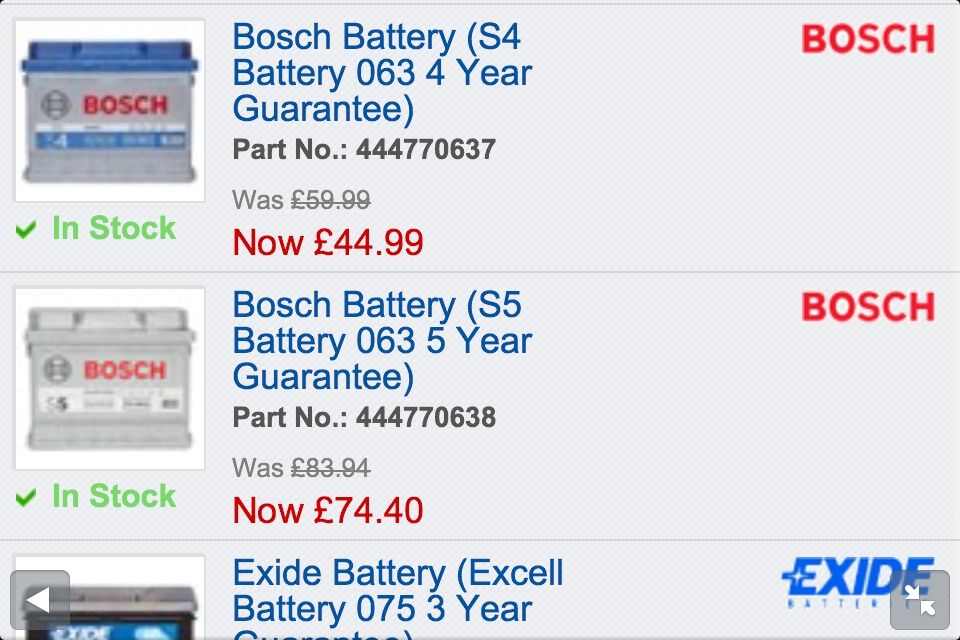Click the Bosch logo beside S5 battery
The image size is (960, 640).
click(x=867, y=308)
